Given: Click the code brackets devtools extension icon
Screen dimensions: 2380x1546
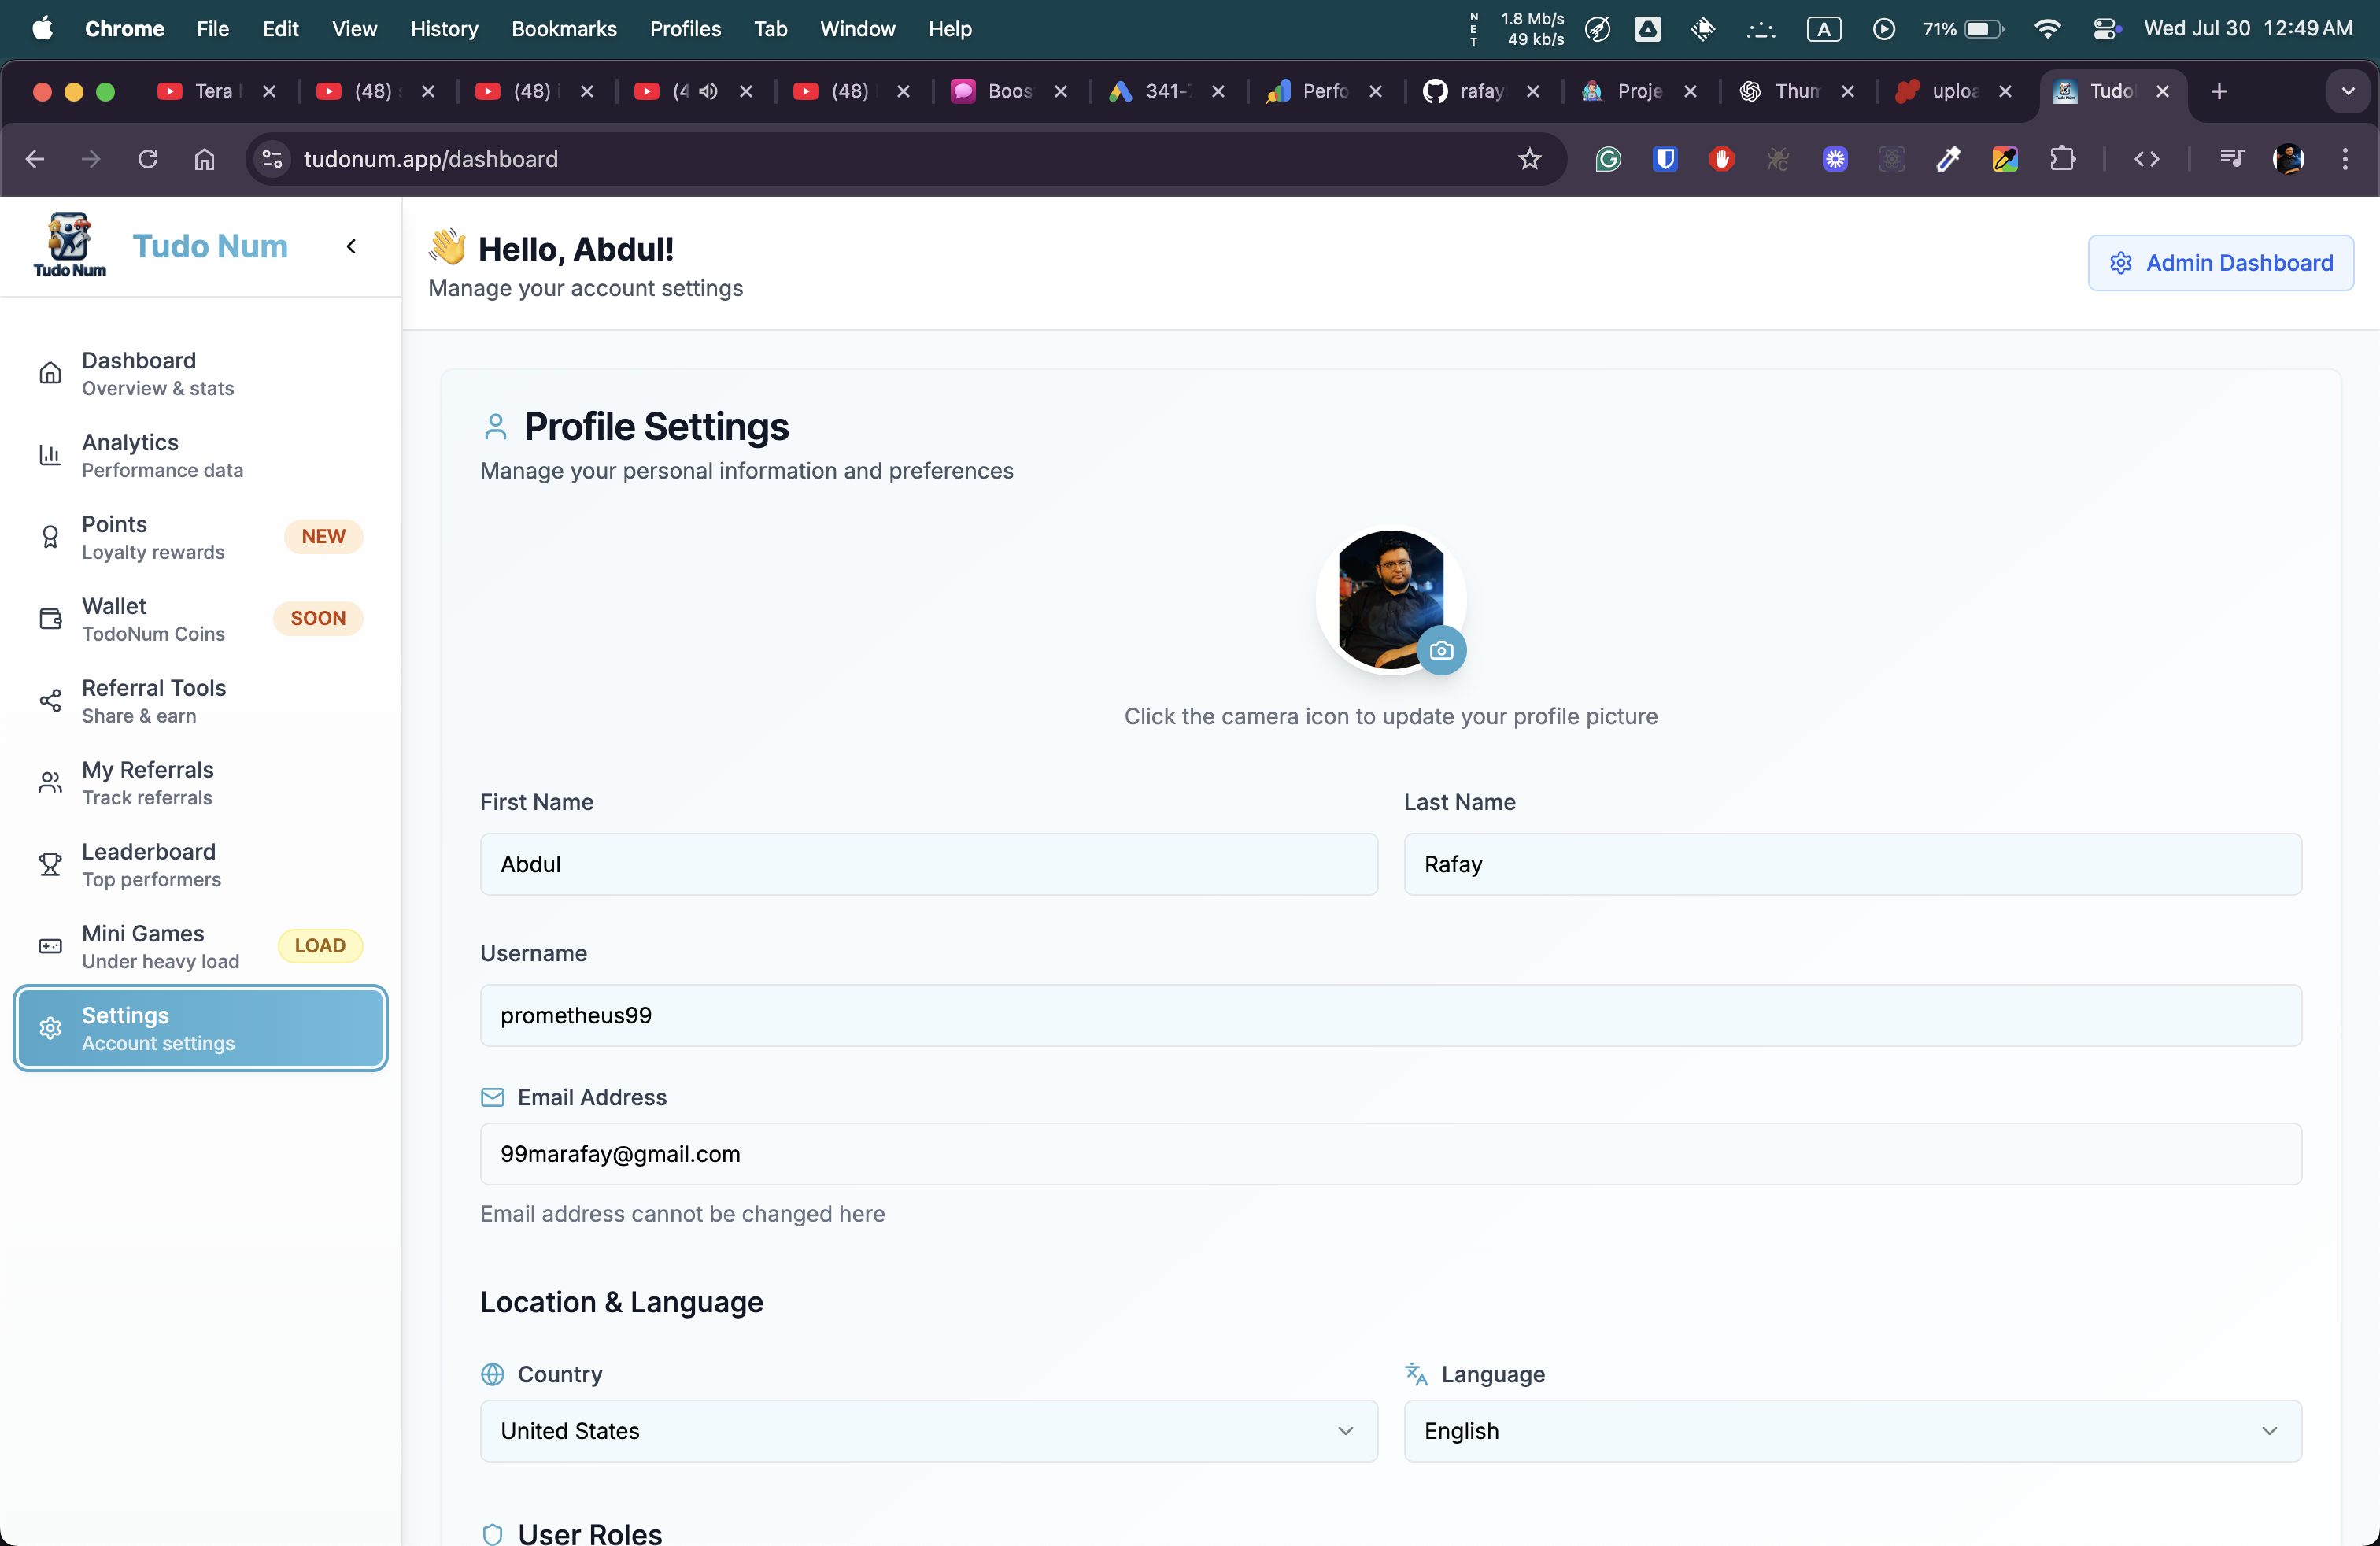Looking at the screenshot, I should (2146, 159).
